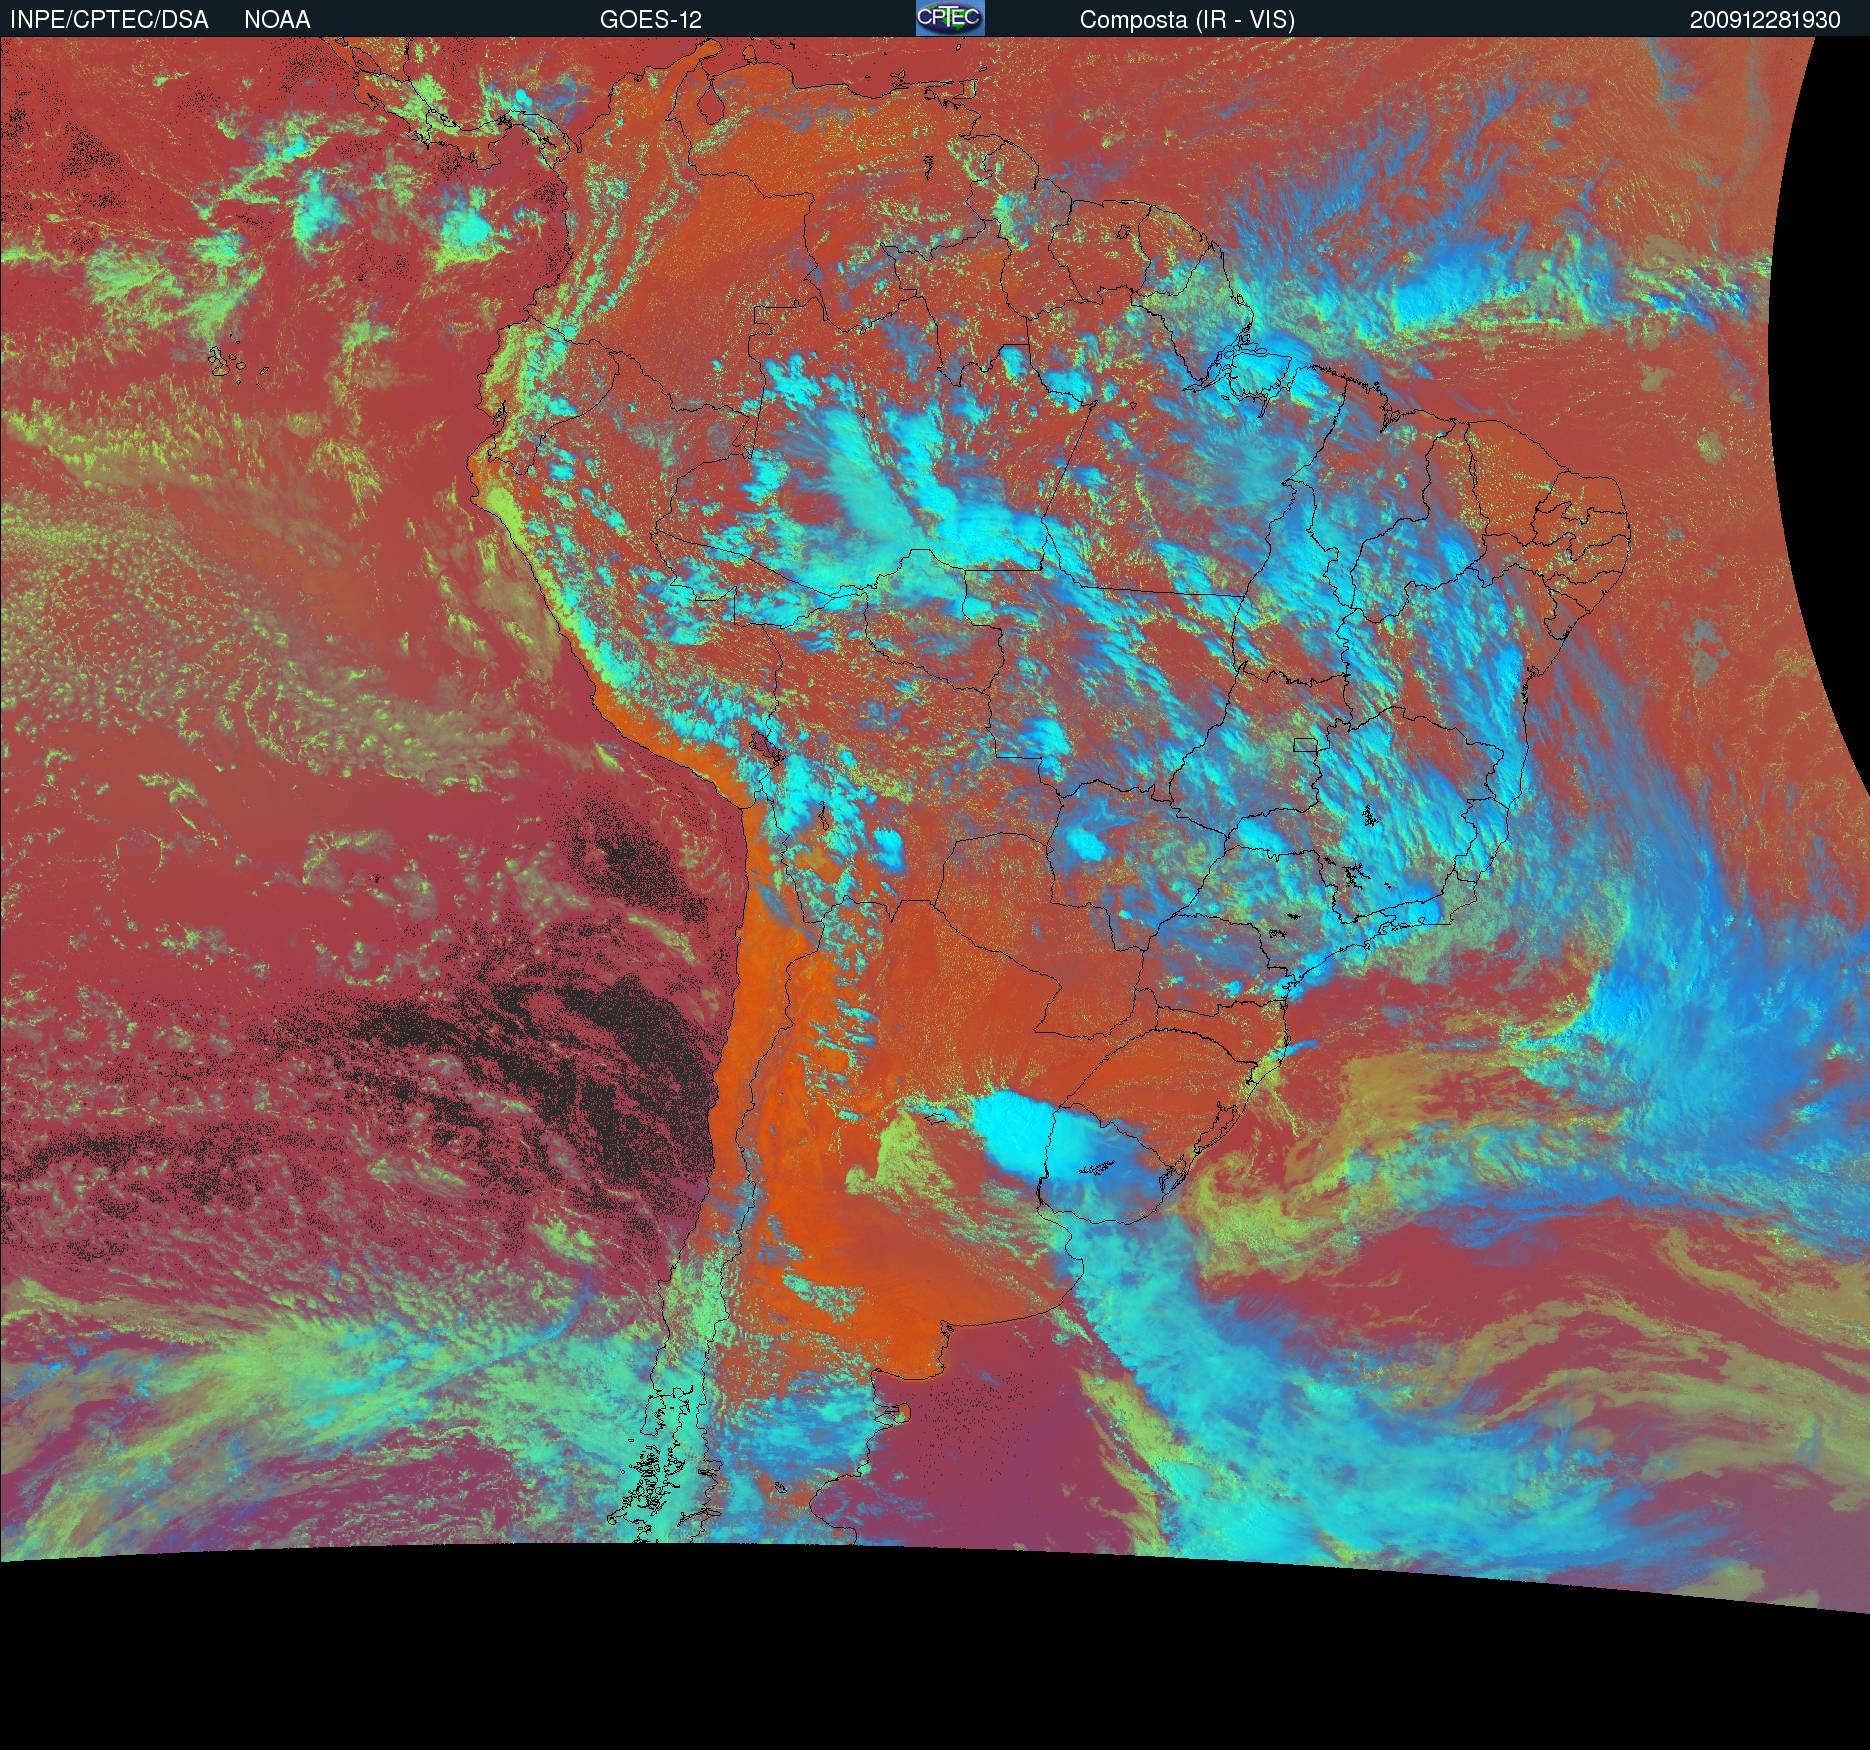This screenshot has height=1750, width=1870.
Task: Select the INPE/CPTEC/DSA header text
Action: coord(109,20)
